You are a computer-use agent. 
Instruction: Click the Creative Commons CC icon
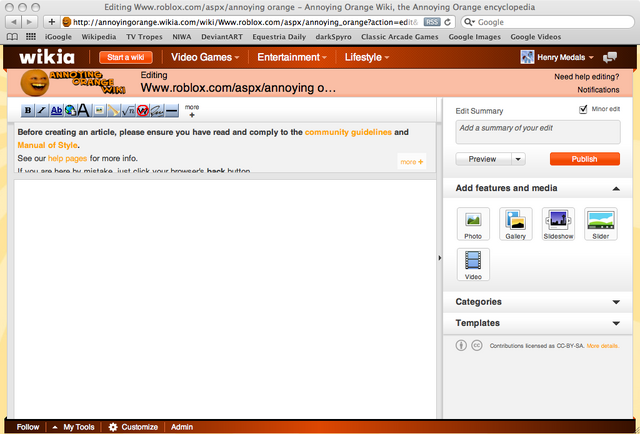477,345
